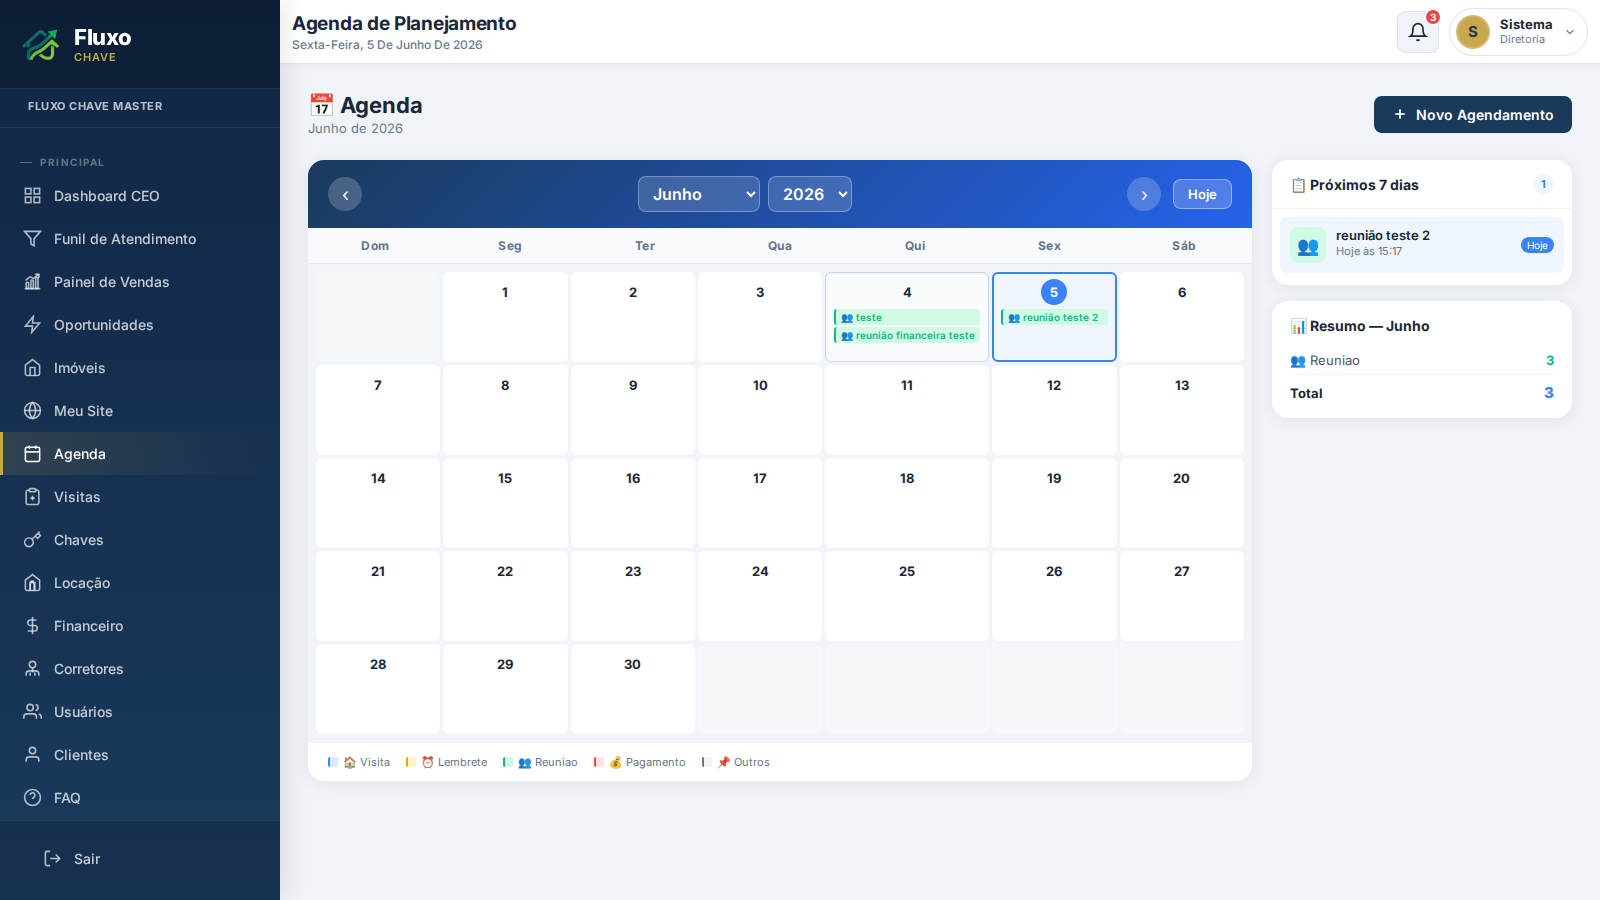Open Clientes menu item
The width and height of the screenshot is (1600, 900).
[140, 755]
